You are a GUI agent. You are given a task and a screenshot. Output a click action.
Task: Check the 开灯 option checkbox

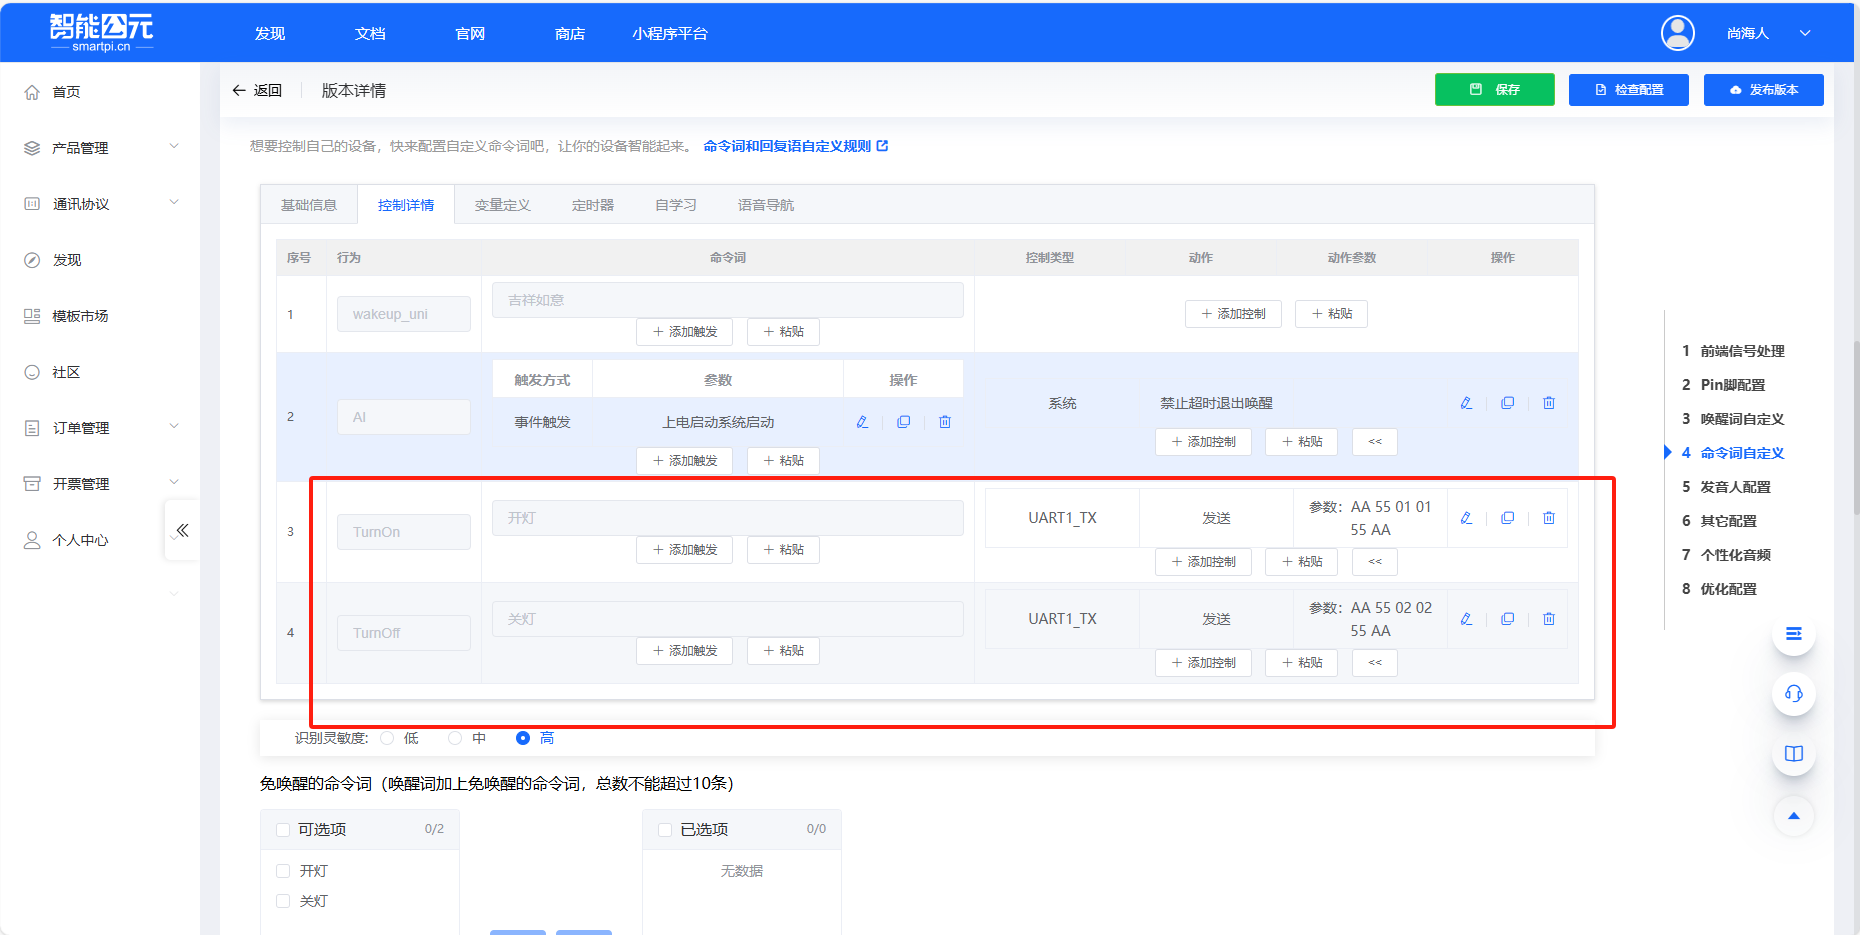coord(283,871)
